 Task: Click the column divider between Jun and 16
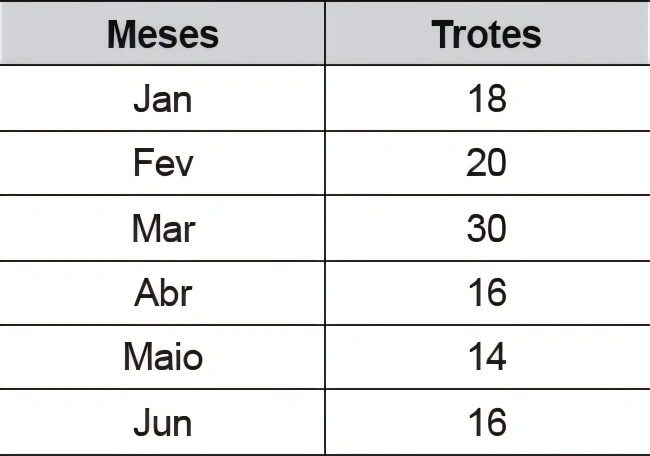point(325,422)
